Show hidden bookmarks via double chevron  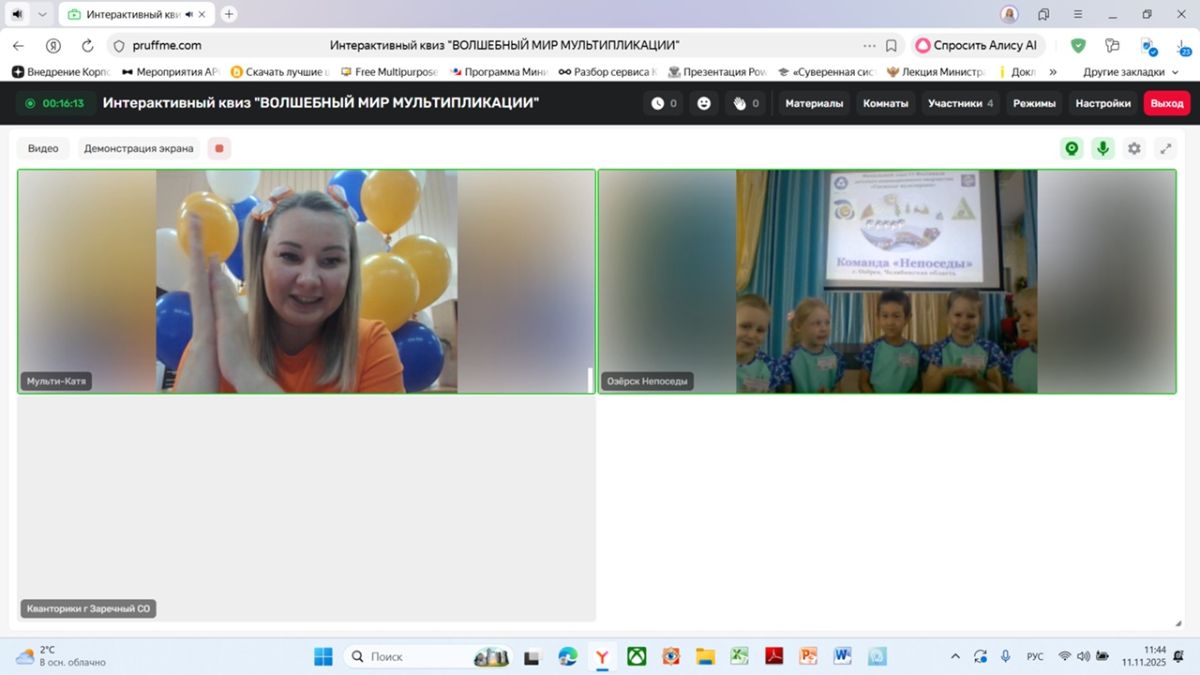pyautogui.click(x=1053, y=72)
